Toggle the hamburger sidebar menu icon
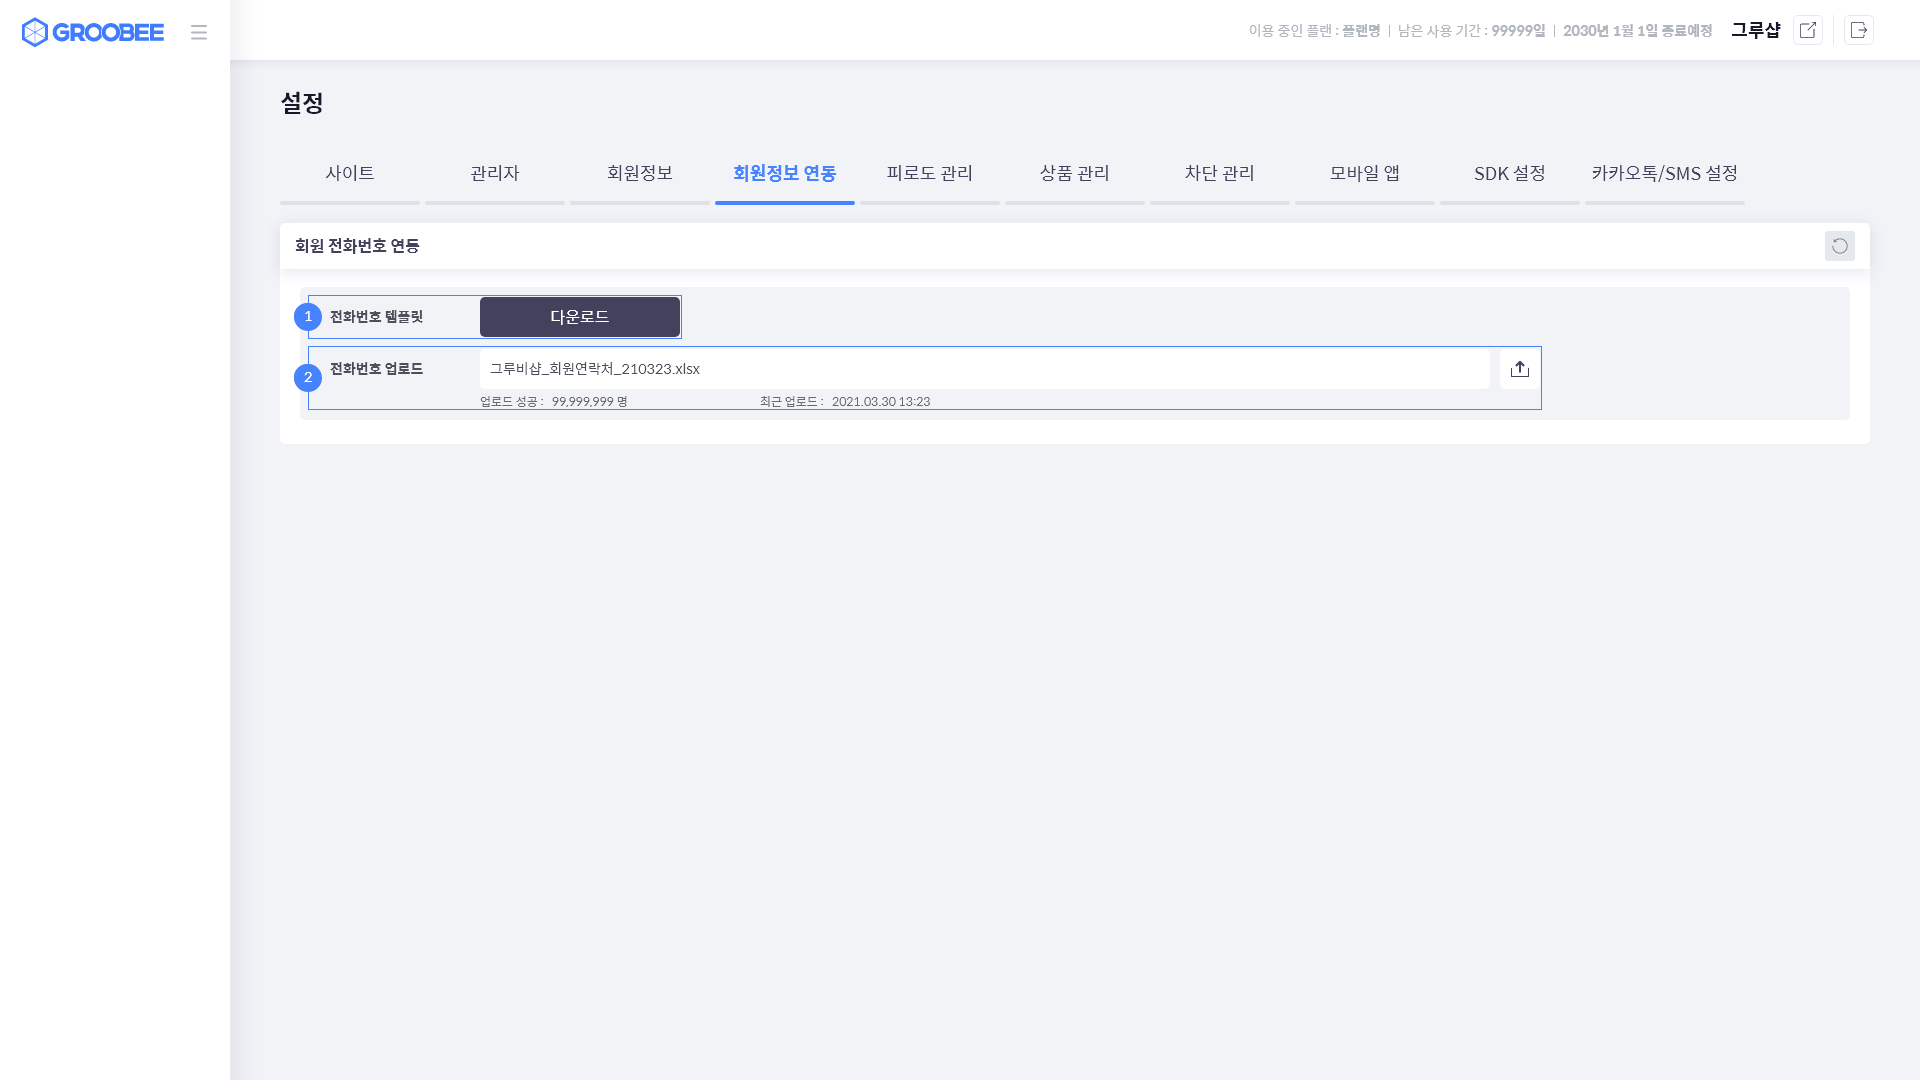1920x1080 pixels. pyautogui.click(x=199, y=32)
